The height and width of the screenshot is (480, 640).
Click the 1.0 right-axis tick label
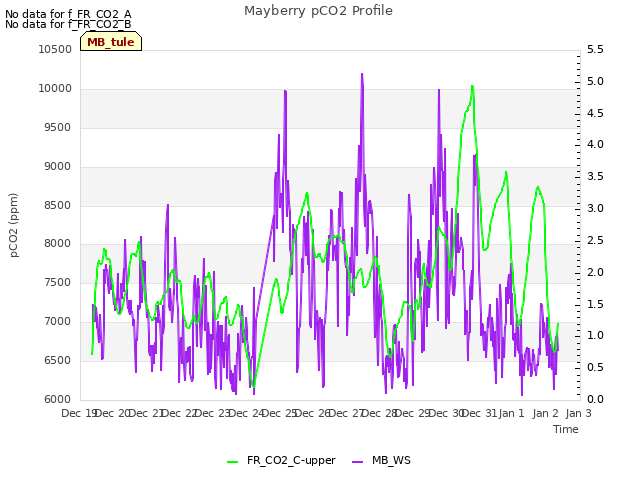(595, 336)
